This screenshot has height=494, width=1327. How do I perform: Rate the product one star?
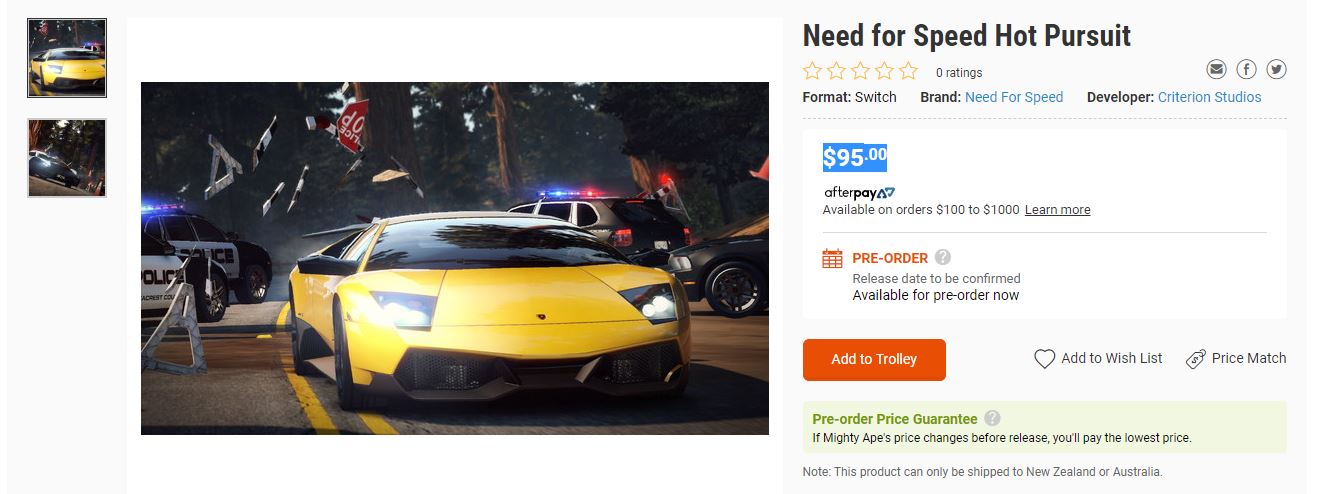point(812,71)
